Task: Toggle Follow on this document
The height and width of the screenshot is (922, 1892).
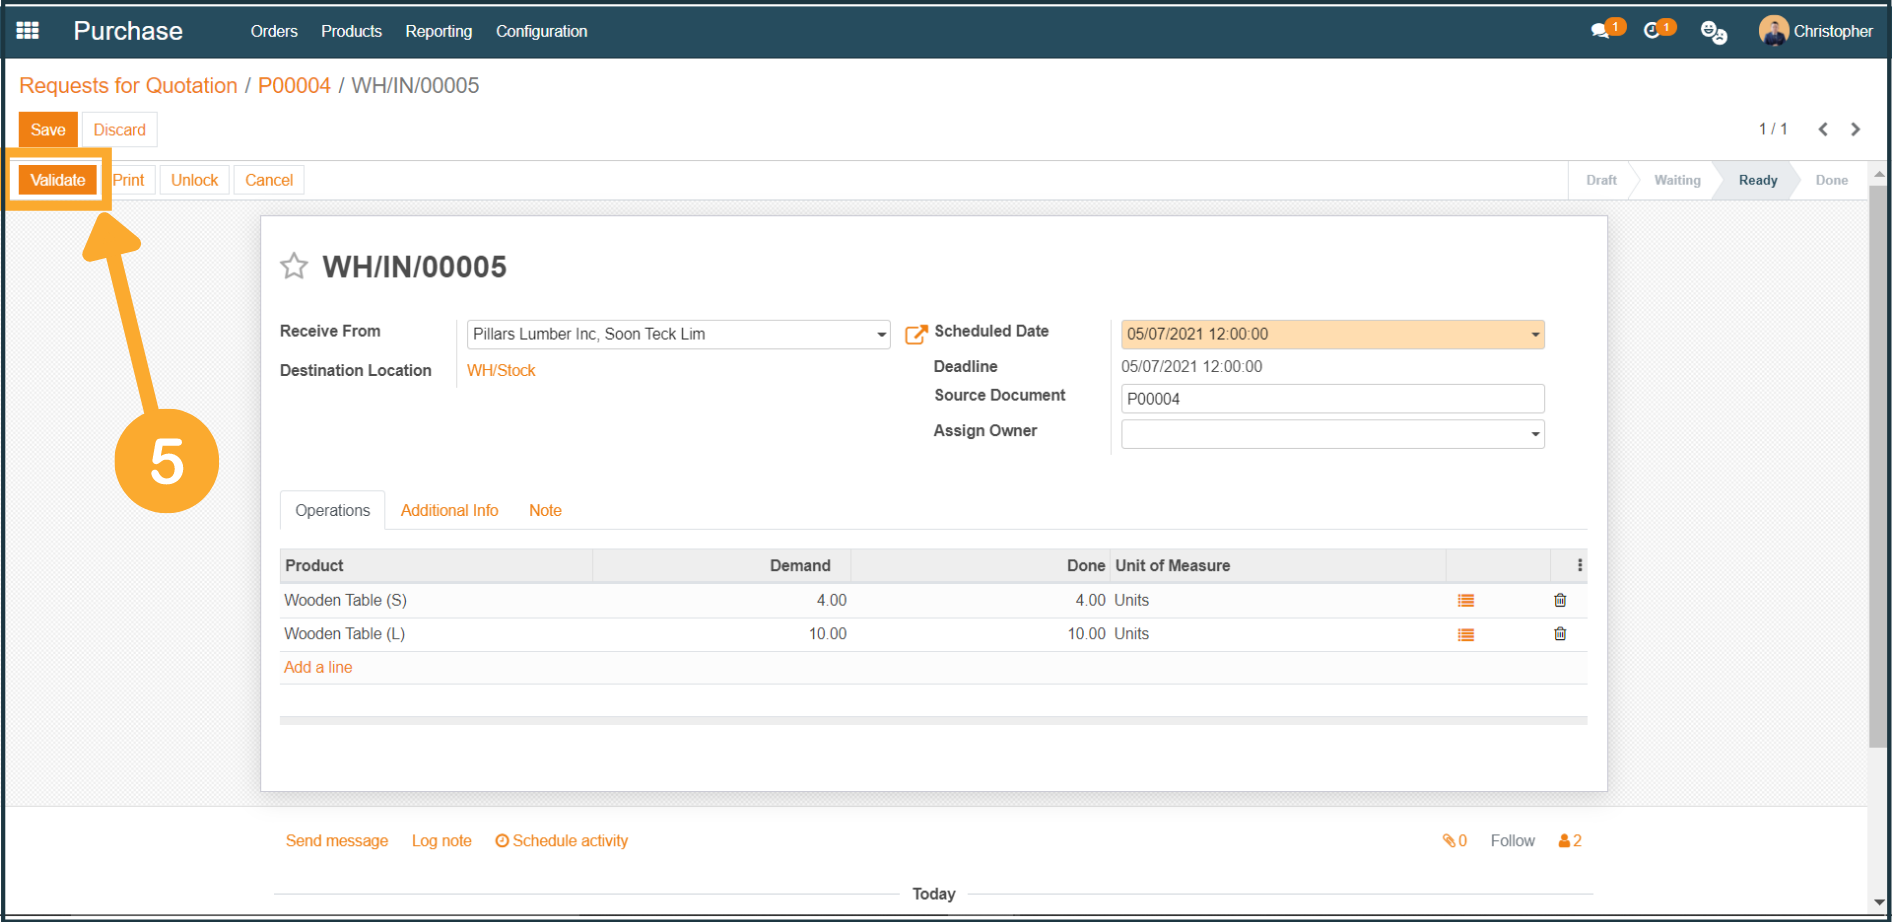Action: click(x=1511, y=841)
